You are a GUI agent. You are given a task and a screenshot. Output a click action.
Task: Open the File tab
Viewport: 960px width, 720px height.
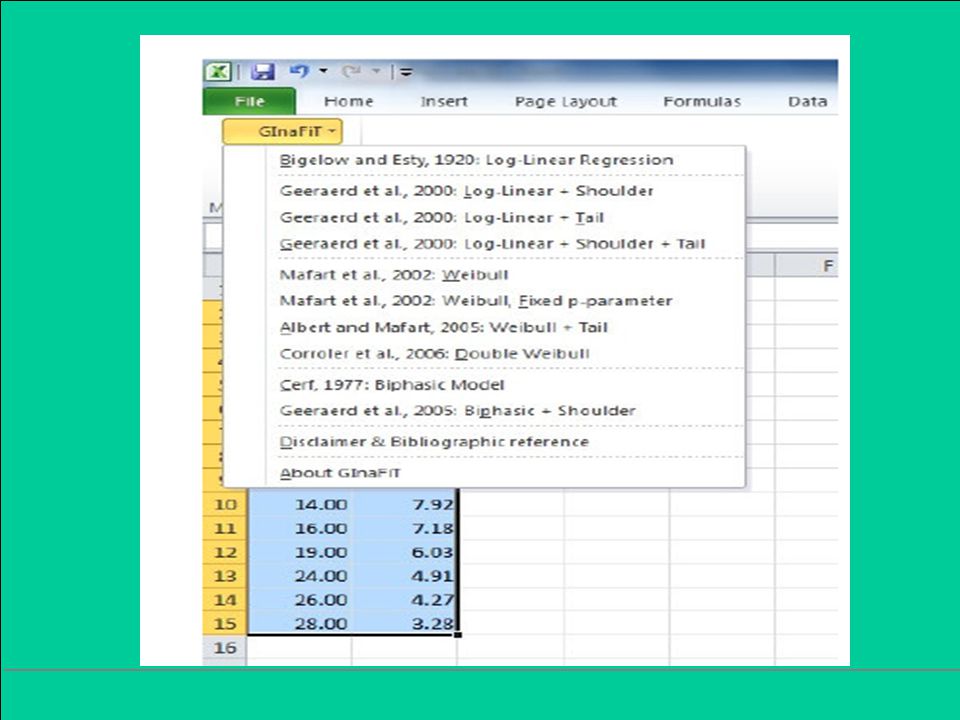coord(249,101)
